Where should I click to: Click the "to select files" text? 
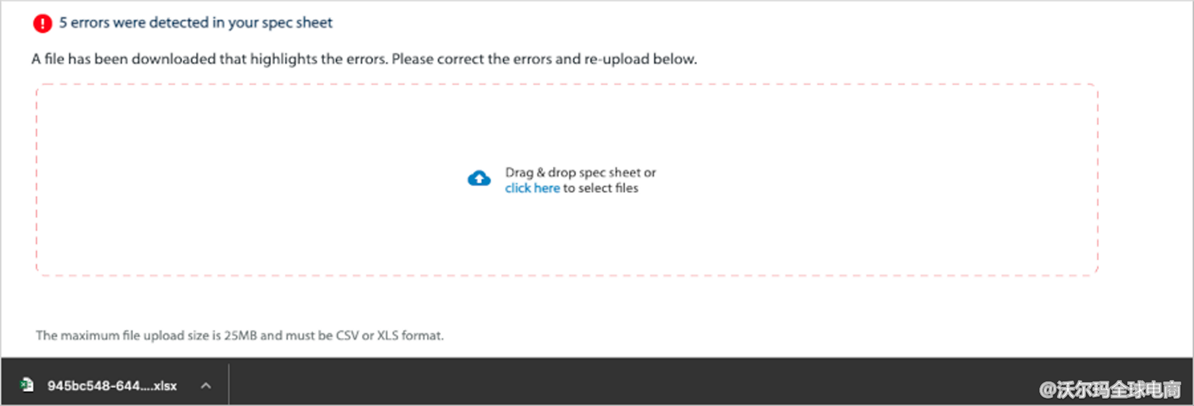click(600, 188)
